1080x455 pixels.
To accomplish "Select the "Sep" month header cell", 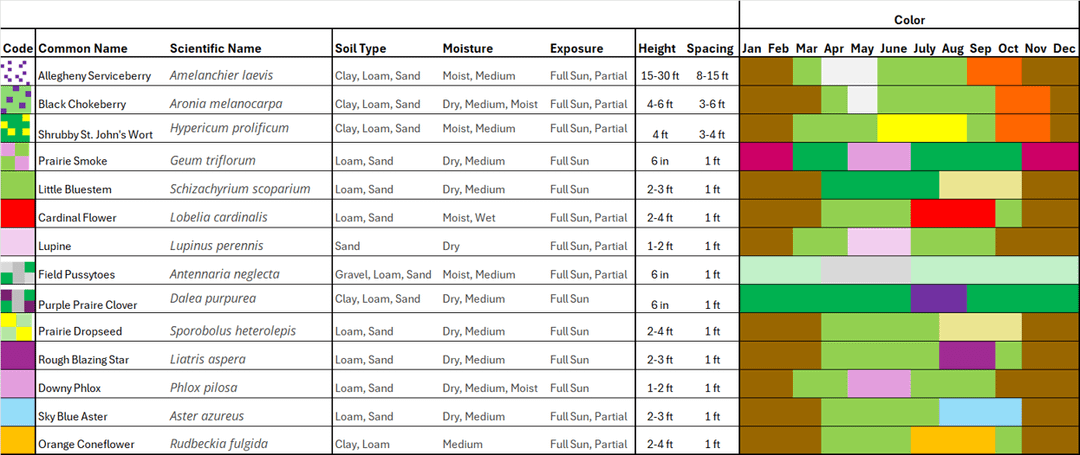I will click(x=980, y=48).
